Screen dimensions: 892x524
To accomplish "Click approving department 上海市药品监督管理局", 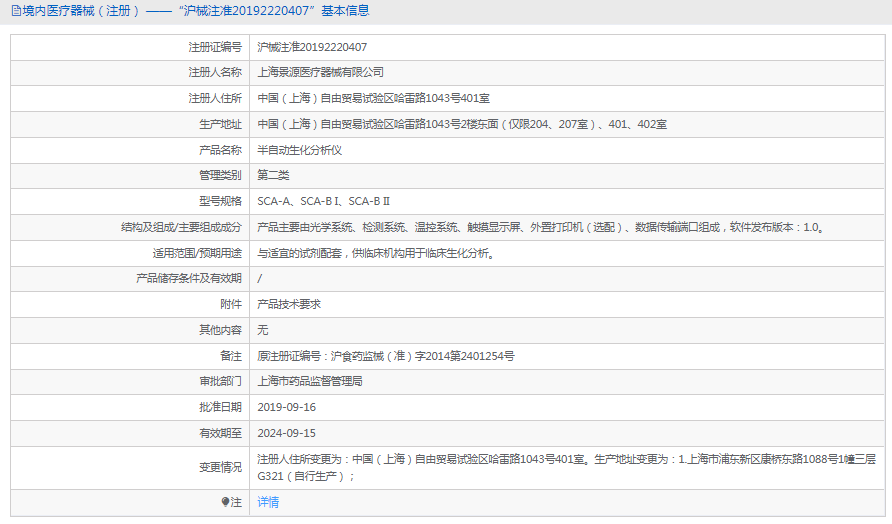I will pyautogui.click(x=309, y=381).
